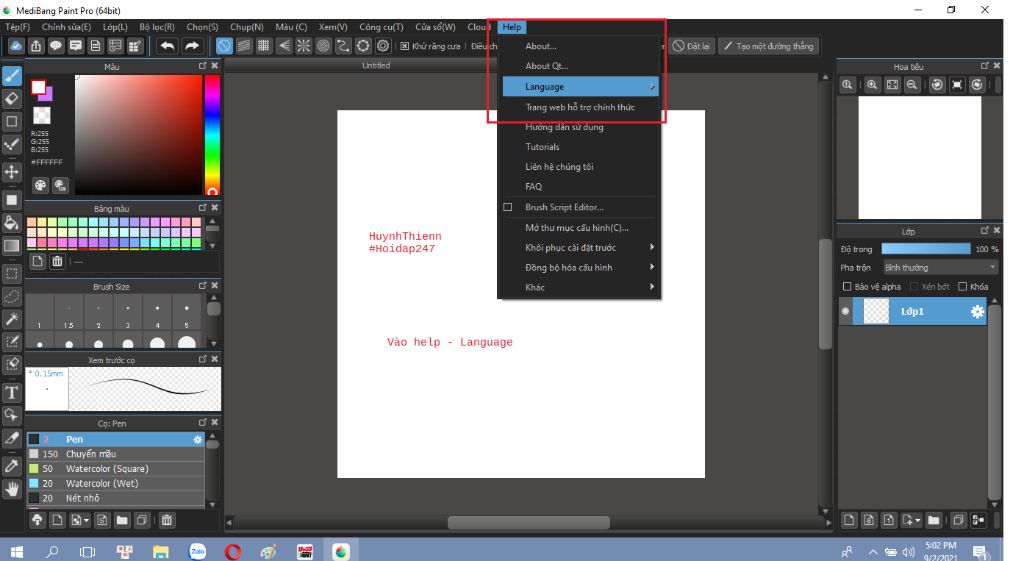This screenshot has width=1024, height=561.
Task: Toggle Khóa layer lock checkbox
Action: click(x=962, y=286)
